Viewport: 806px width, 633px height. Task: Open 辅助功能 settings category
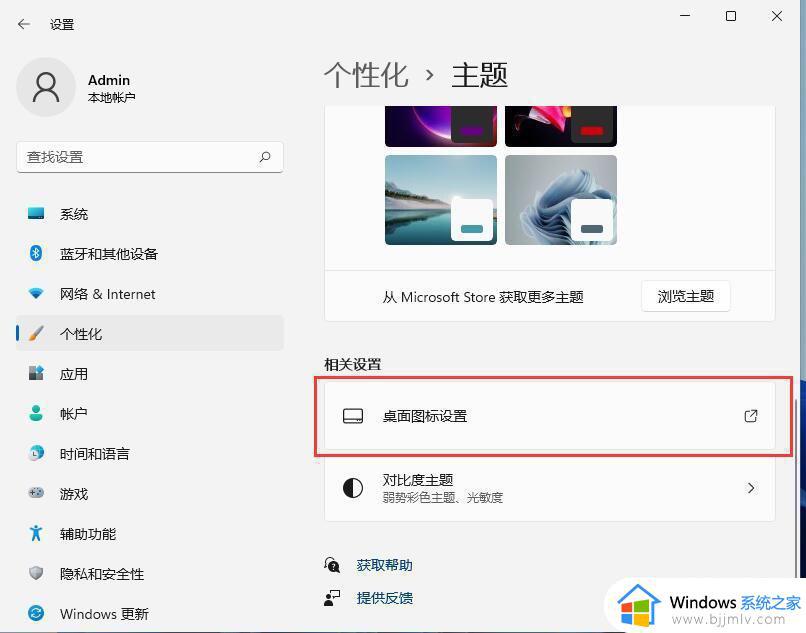coord(150,533)
